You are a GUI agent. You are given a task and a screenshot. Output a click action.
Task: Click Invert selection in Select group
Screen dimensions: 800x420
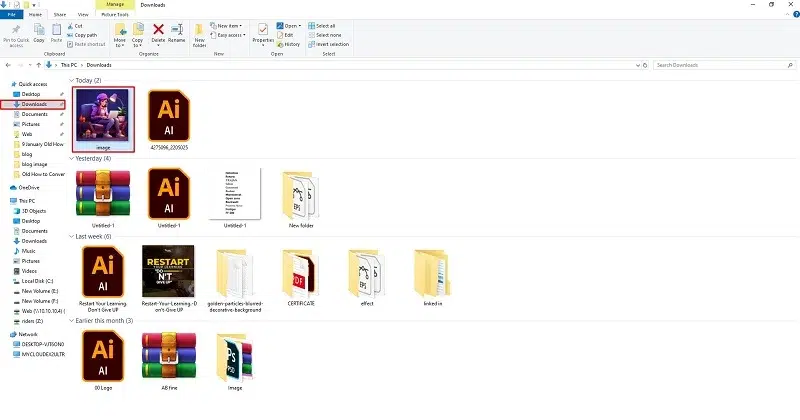329,44
